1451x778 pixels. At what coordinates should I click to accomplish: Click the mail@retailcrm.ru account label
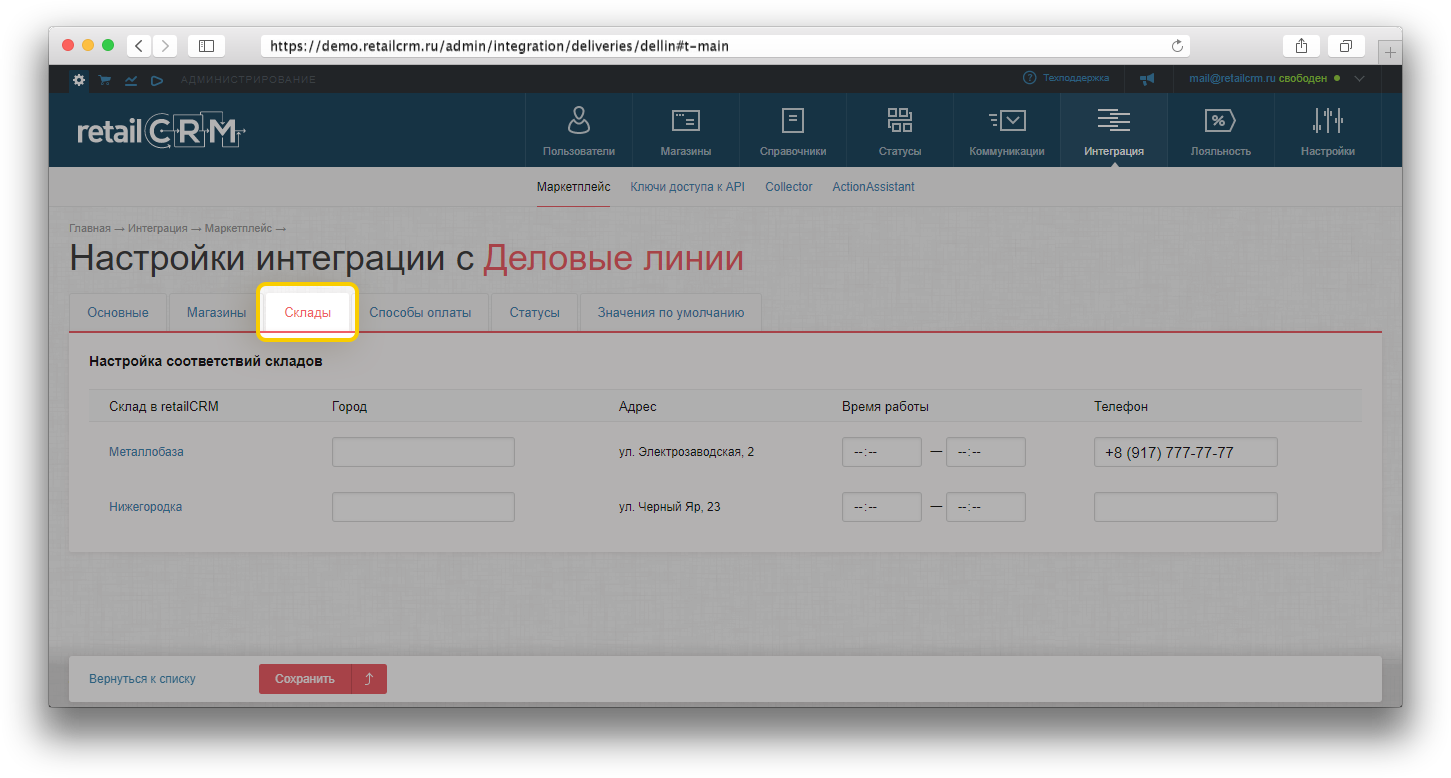pyautogui.click(x=1231, y=78)
